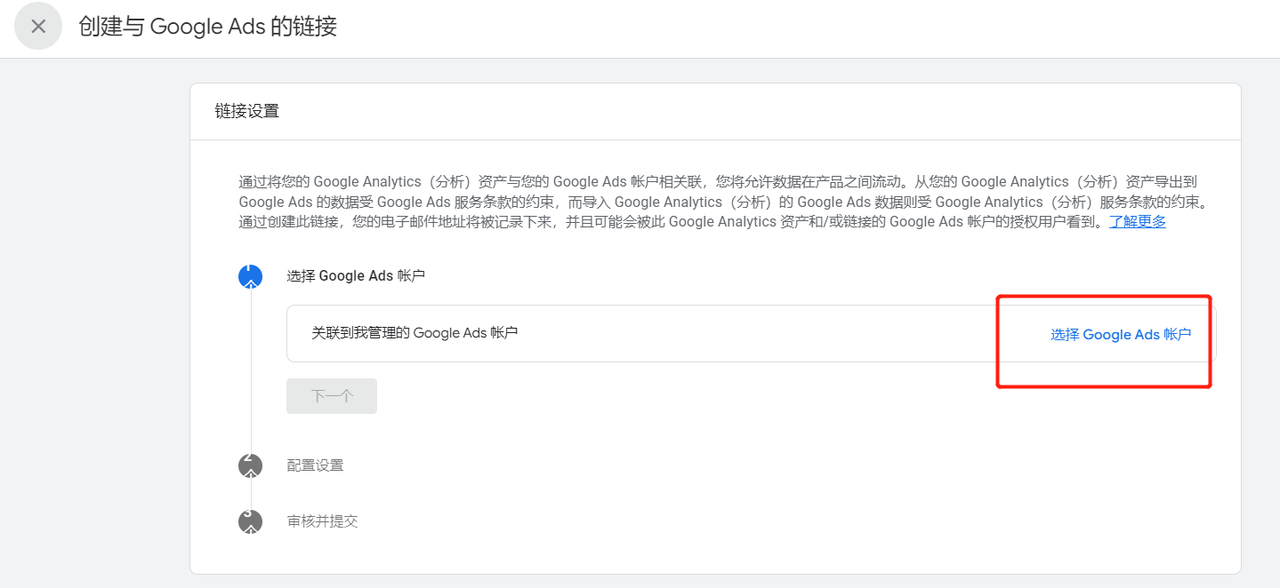Select step 1 circle icon
1280x588 pixels.
pyautogui.click(x=250, y=276)
